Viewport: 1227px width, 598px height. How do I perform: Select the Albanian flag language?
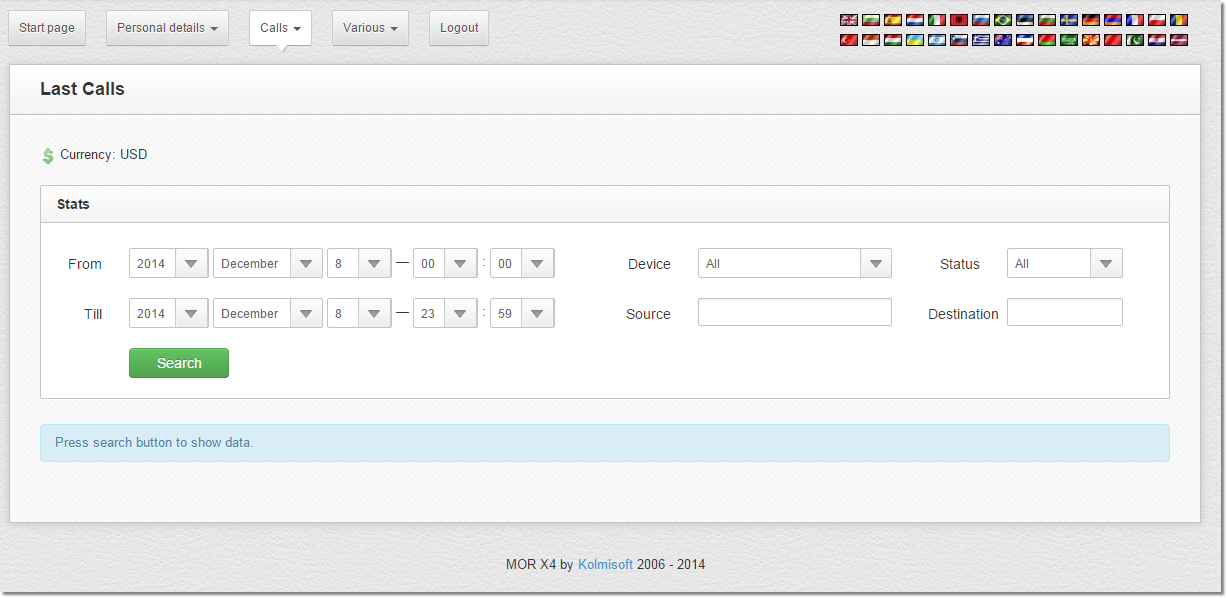959,20
